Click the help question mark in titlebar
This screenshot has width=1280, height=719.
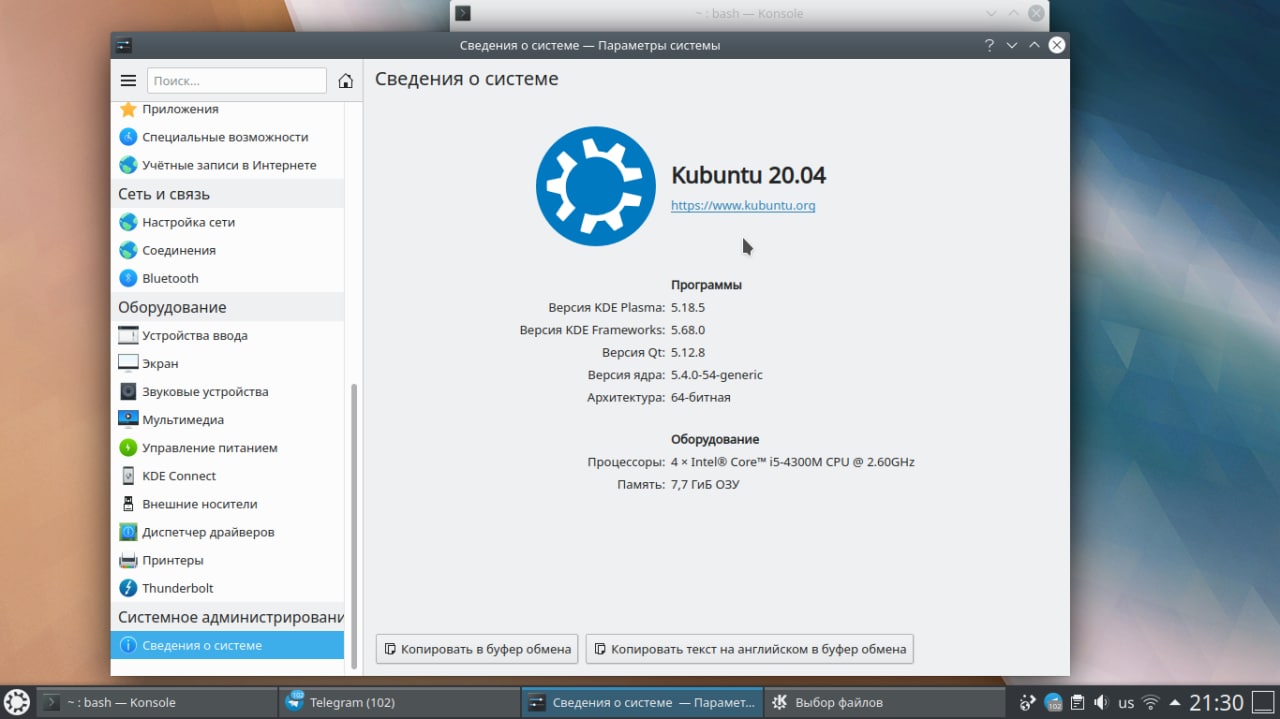point(989,45)
